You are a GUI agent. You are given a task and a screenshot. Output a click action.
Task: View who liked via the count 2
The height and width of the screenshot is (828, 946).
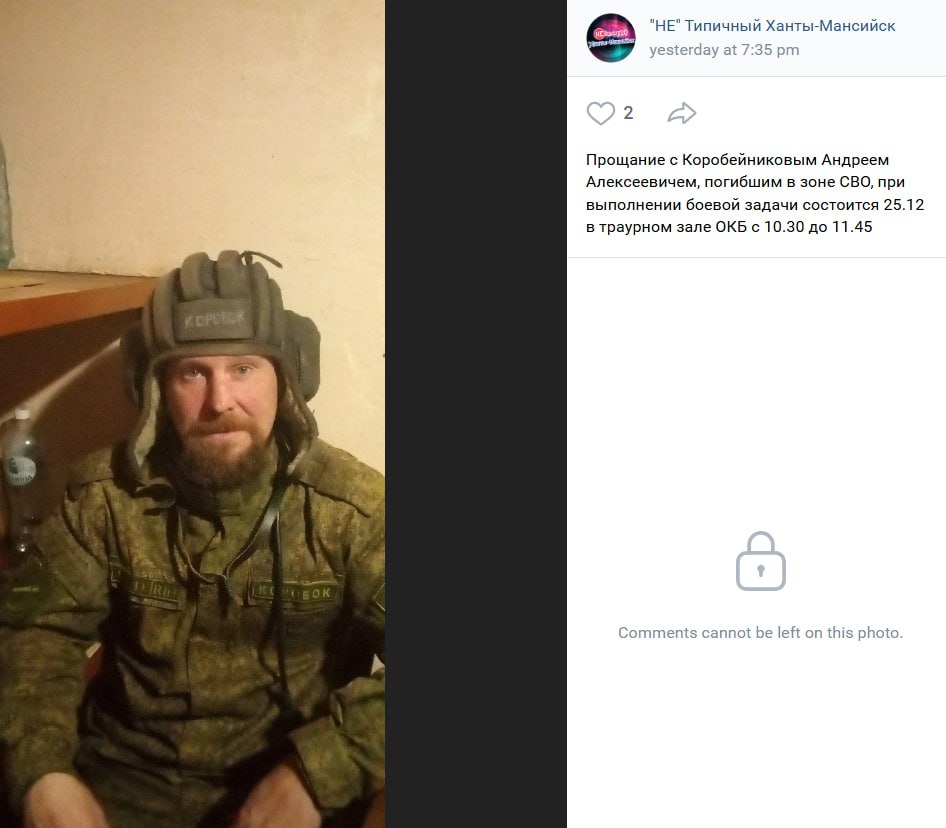(628, 113)
